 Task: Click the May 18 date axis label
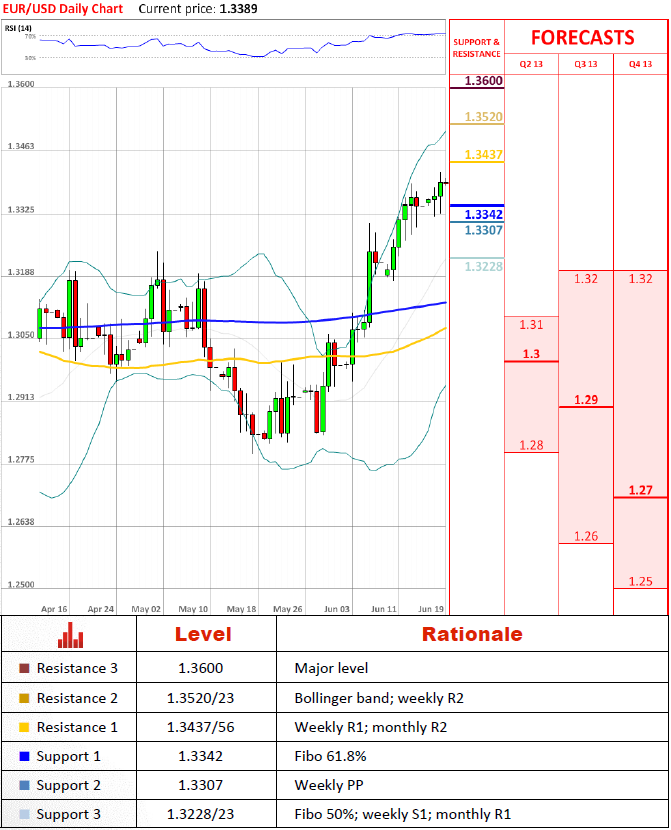pos(241,609)
